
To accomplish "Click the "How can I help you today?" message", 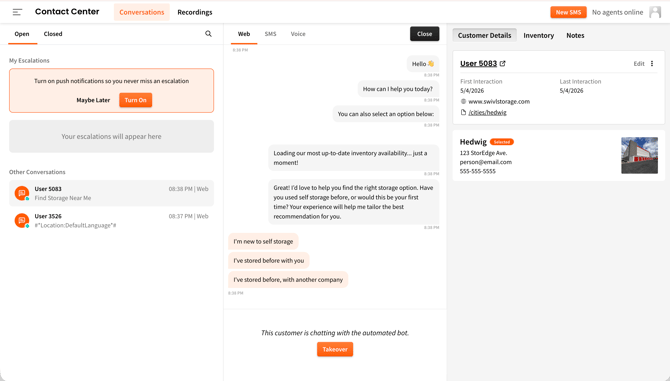I will point(398,89).
